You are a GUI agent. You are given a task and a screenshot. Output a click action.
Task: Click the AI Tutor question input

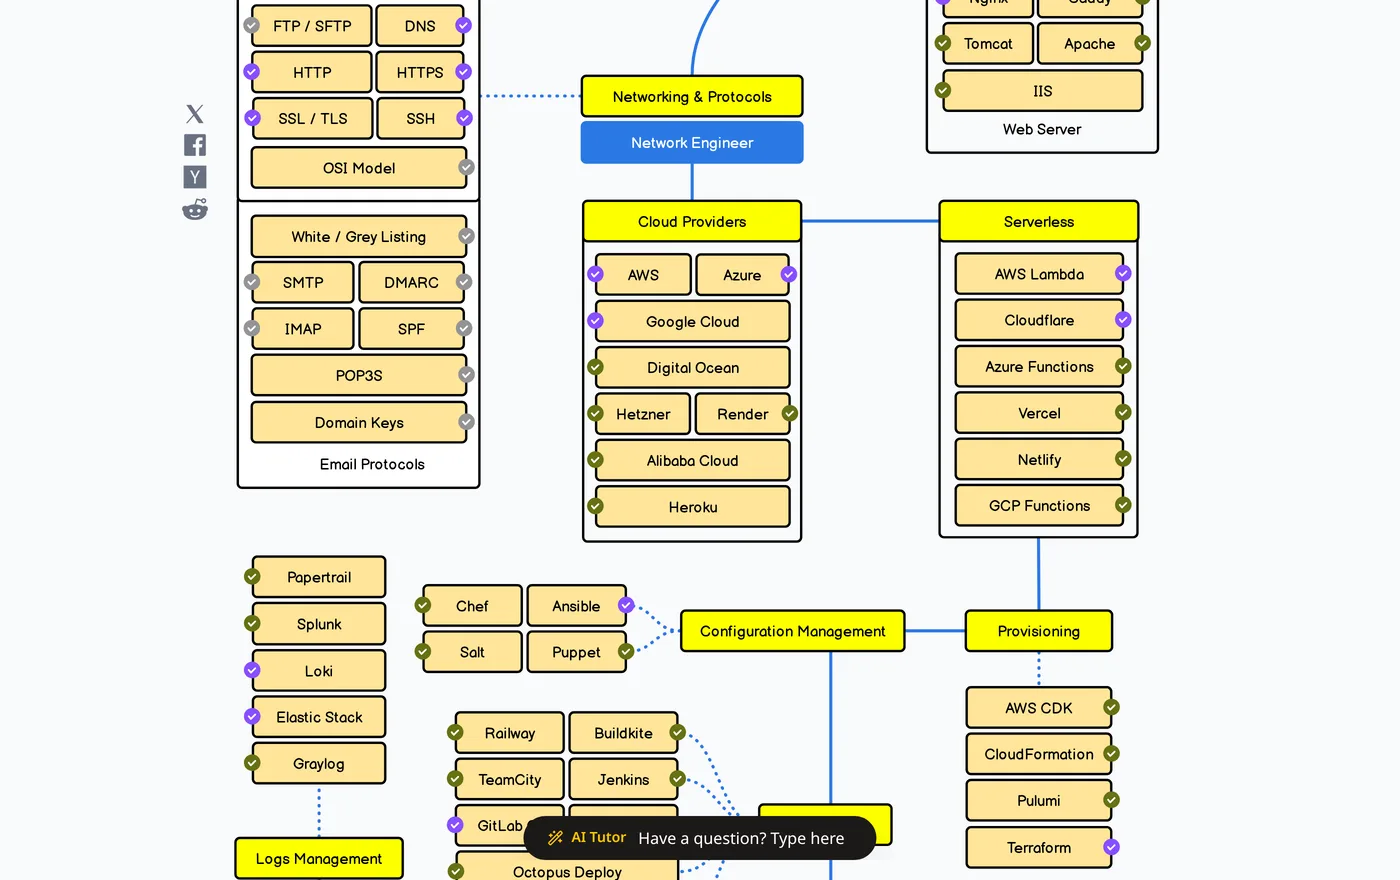pyautogui.click(x=741, y=838)
